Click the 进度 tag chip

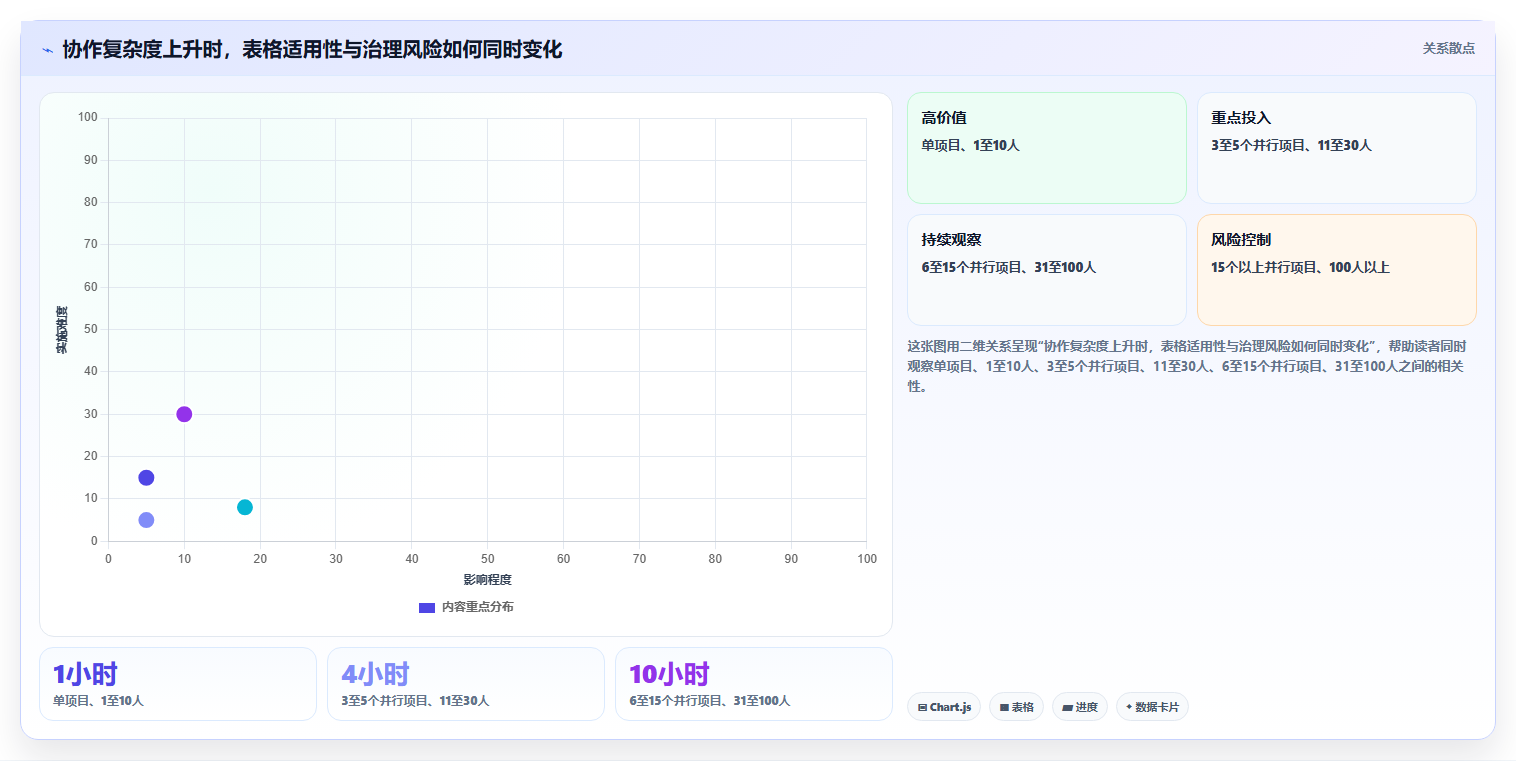point(1079,707)
